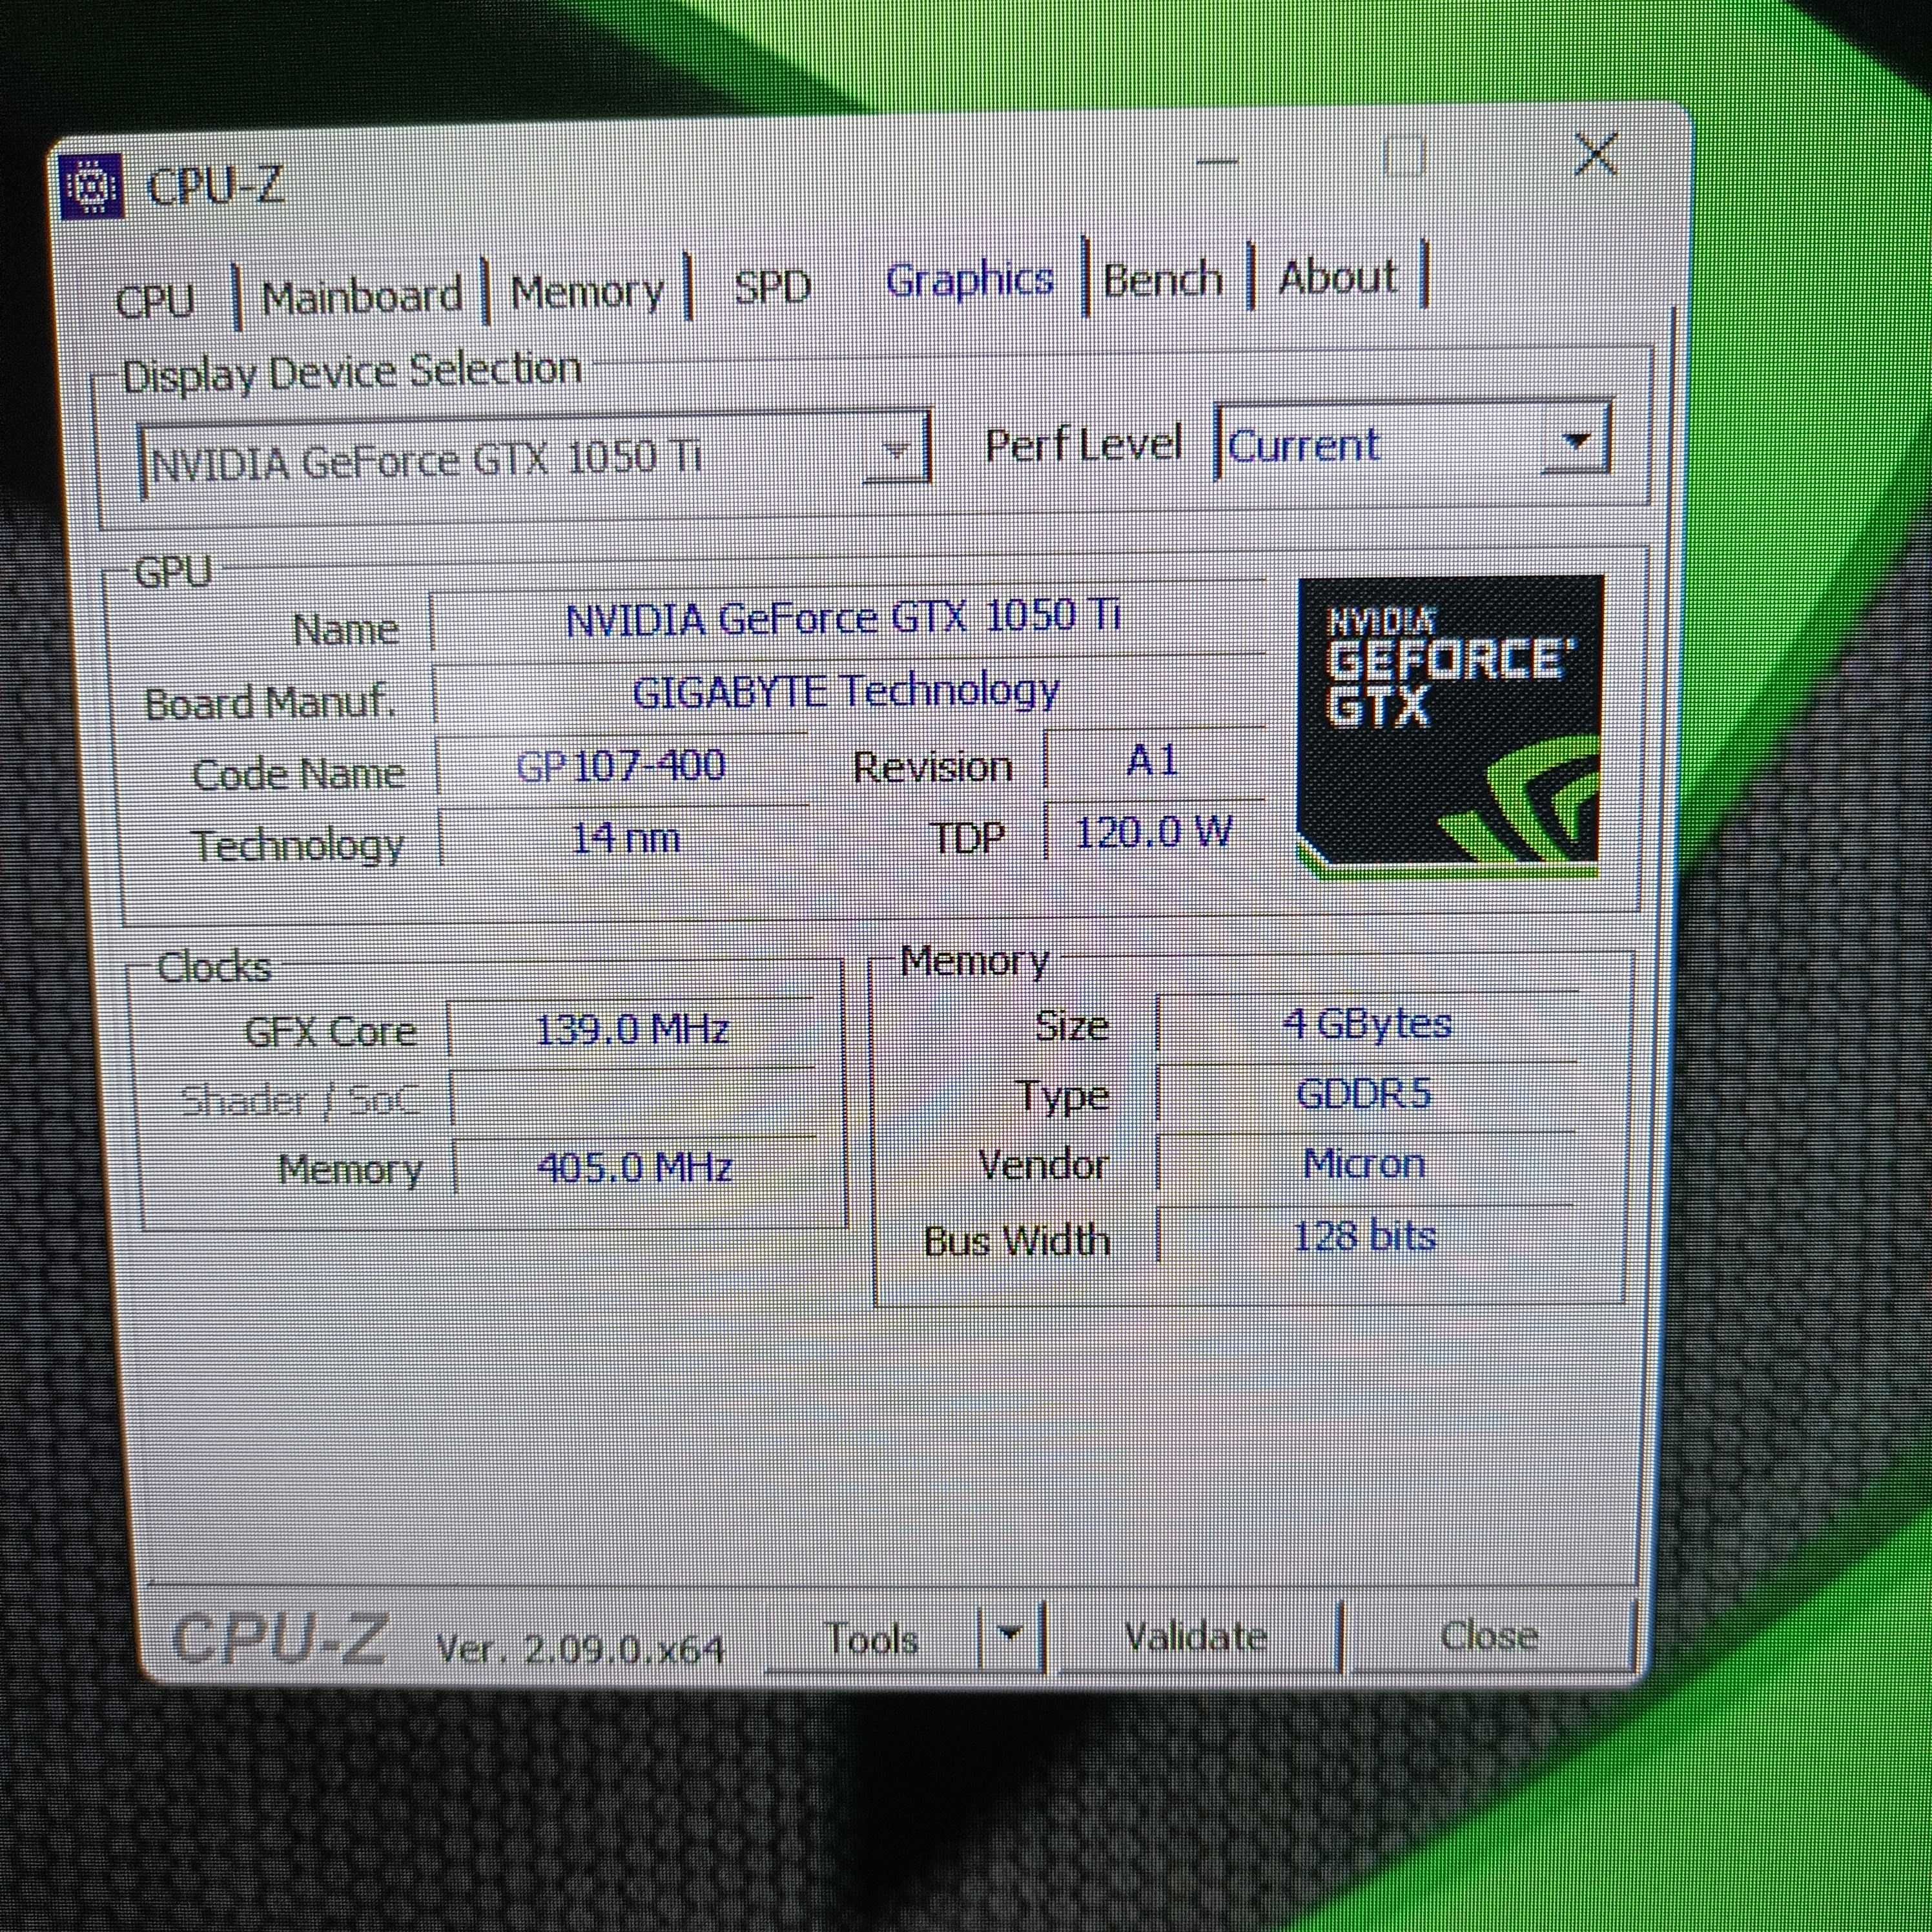Click the Close button at bottom
Image resolution: width=1932 pixels, height=1932 pixels.
point(1489,1635)
